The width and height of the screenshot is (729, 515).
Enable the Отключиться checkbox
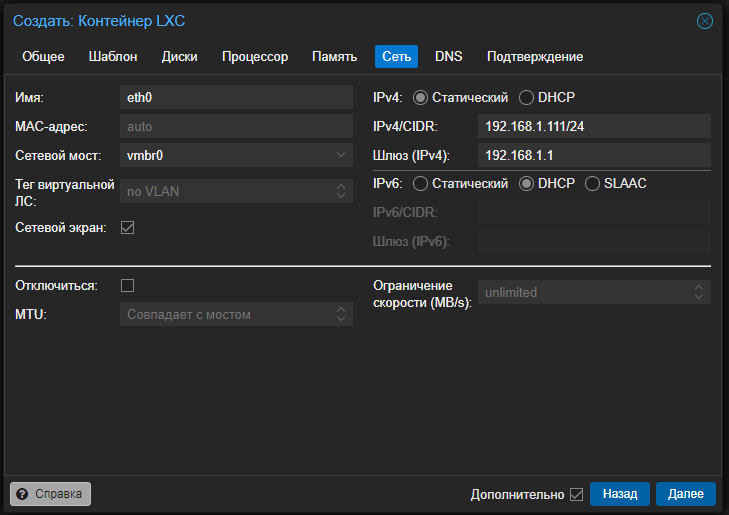[127, 285]
